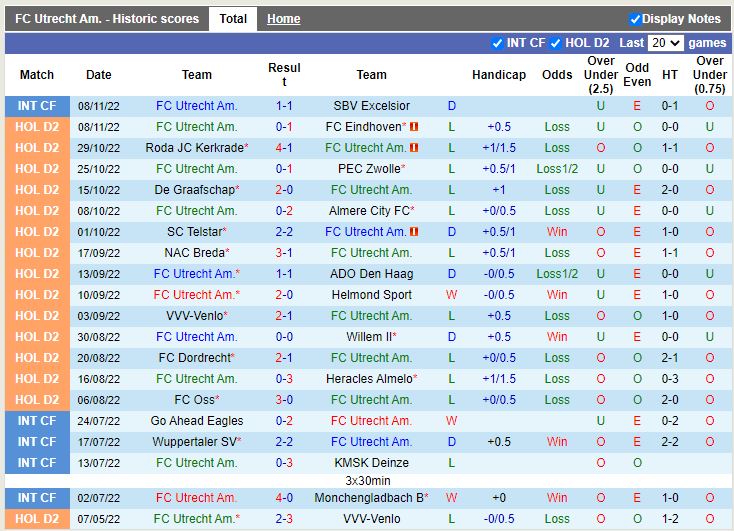Screen dimensions: 734x531
Task: Click red card icon in SC Telstar row
Action: [414, 232]
